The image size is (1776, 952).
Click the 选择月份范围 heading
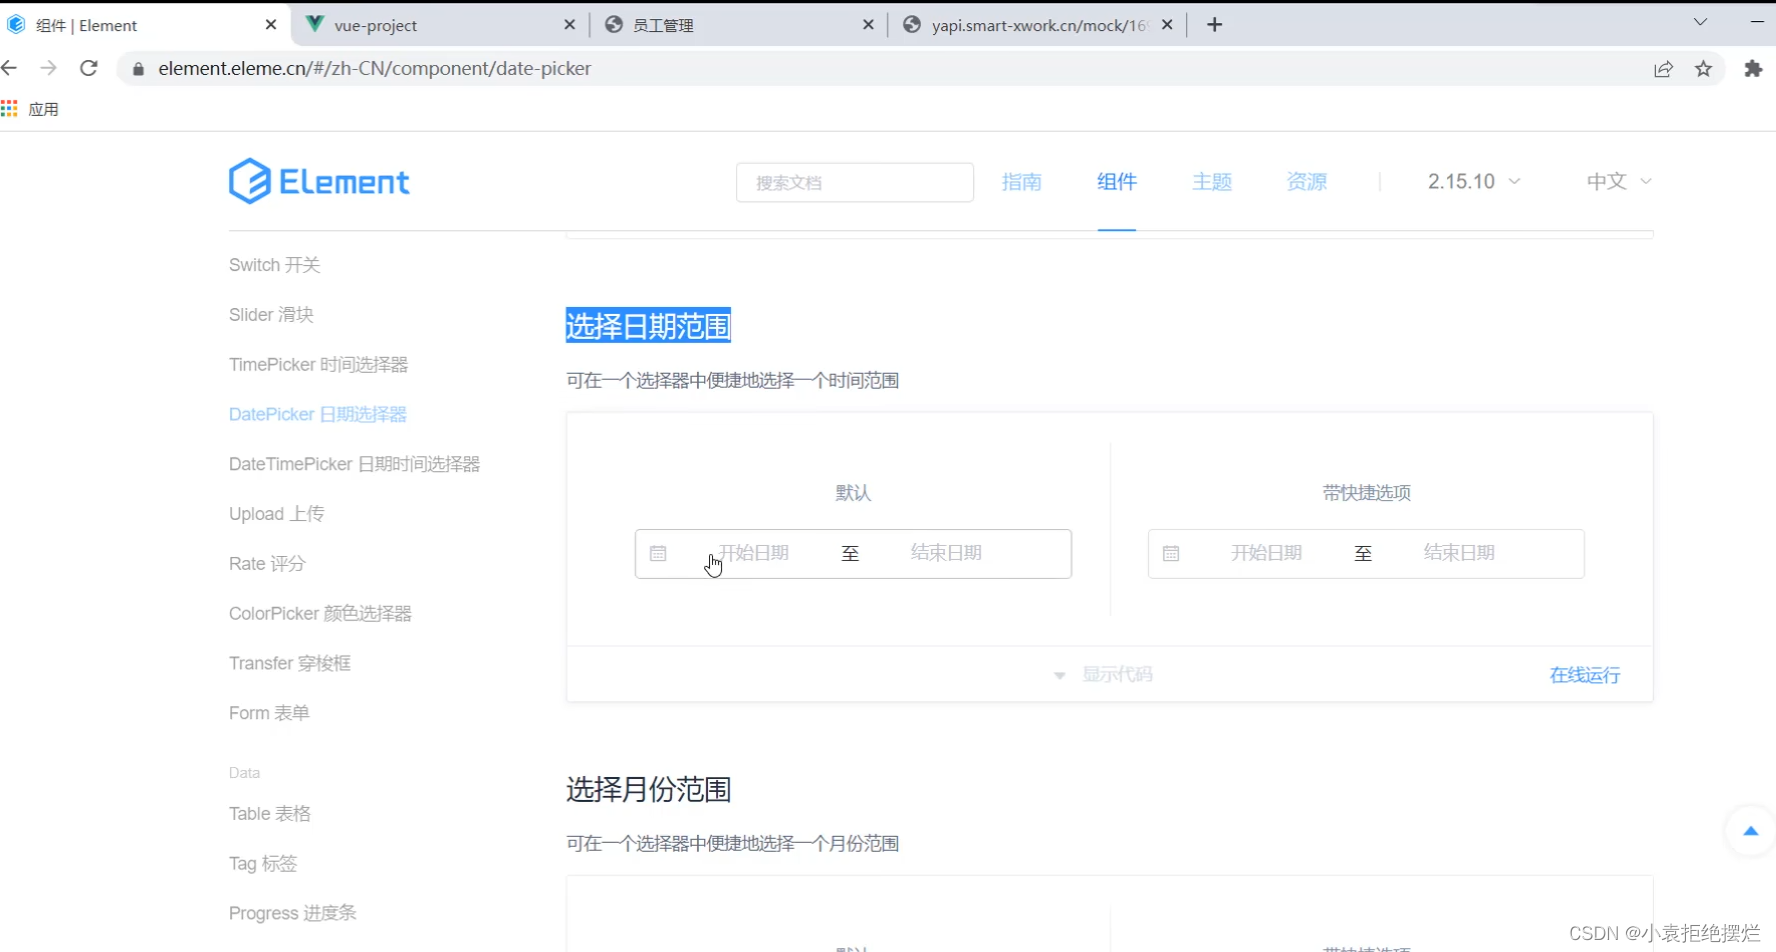point(648,790)
